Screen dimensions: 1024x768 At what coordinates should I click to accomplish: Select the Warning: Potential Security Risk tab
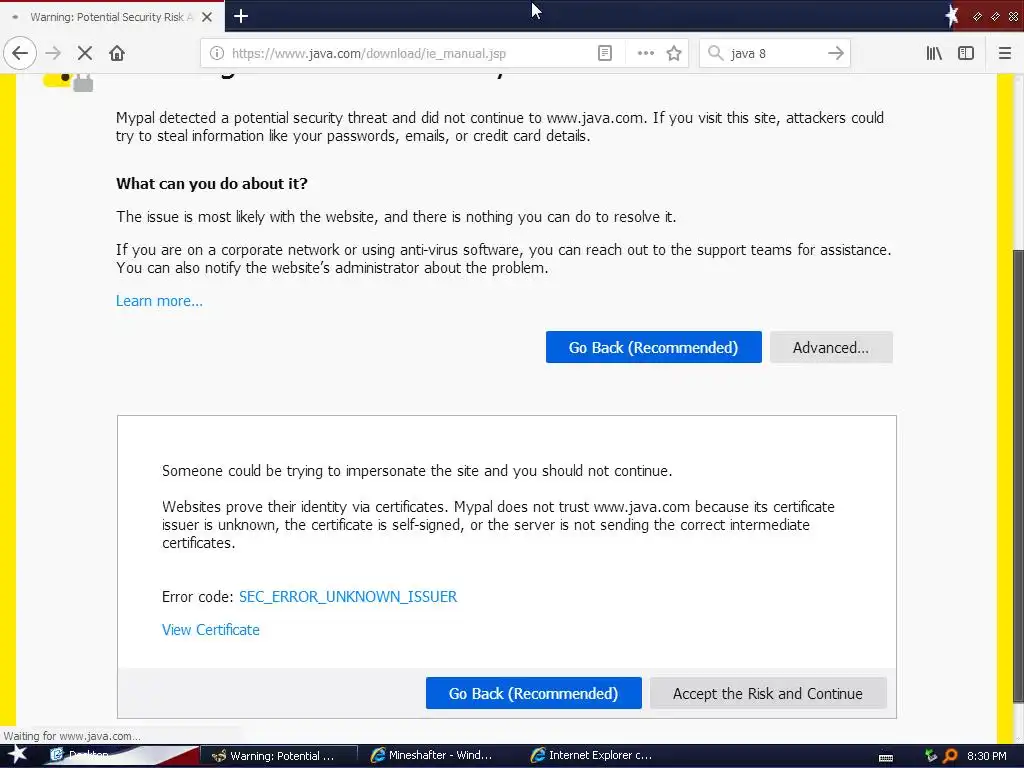112,17
